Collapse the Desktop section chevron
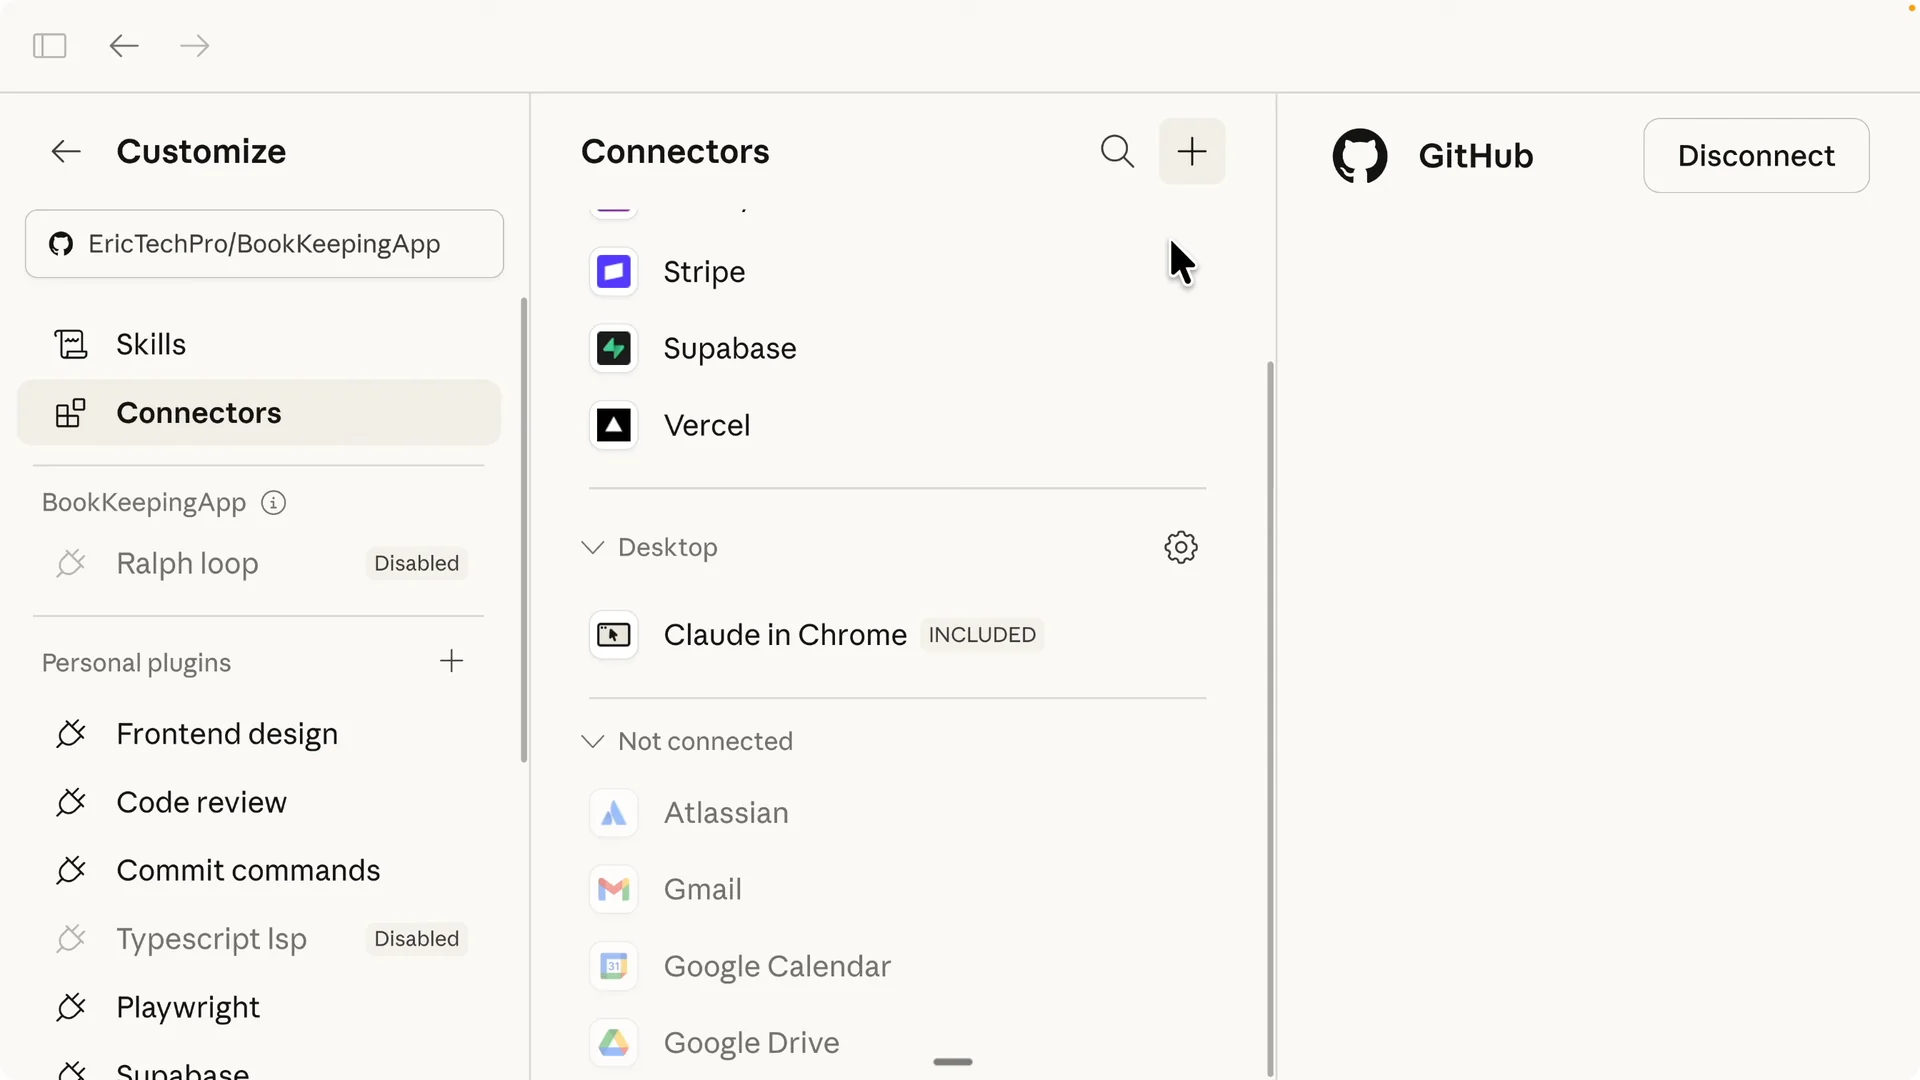This screenshot has height=1080, width=1920. (x=592, y=548)
